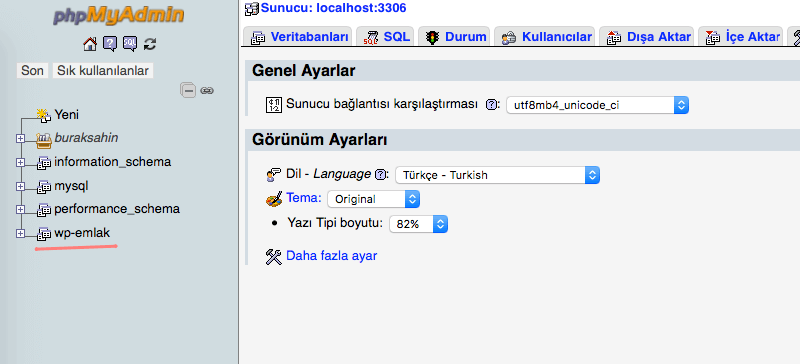
Task: Expand the buraksahin database node
Action: tap(20, 138)
